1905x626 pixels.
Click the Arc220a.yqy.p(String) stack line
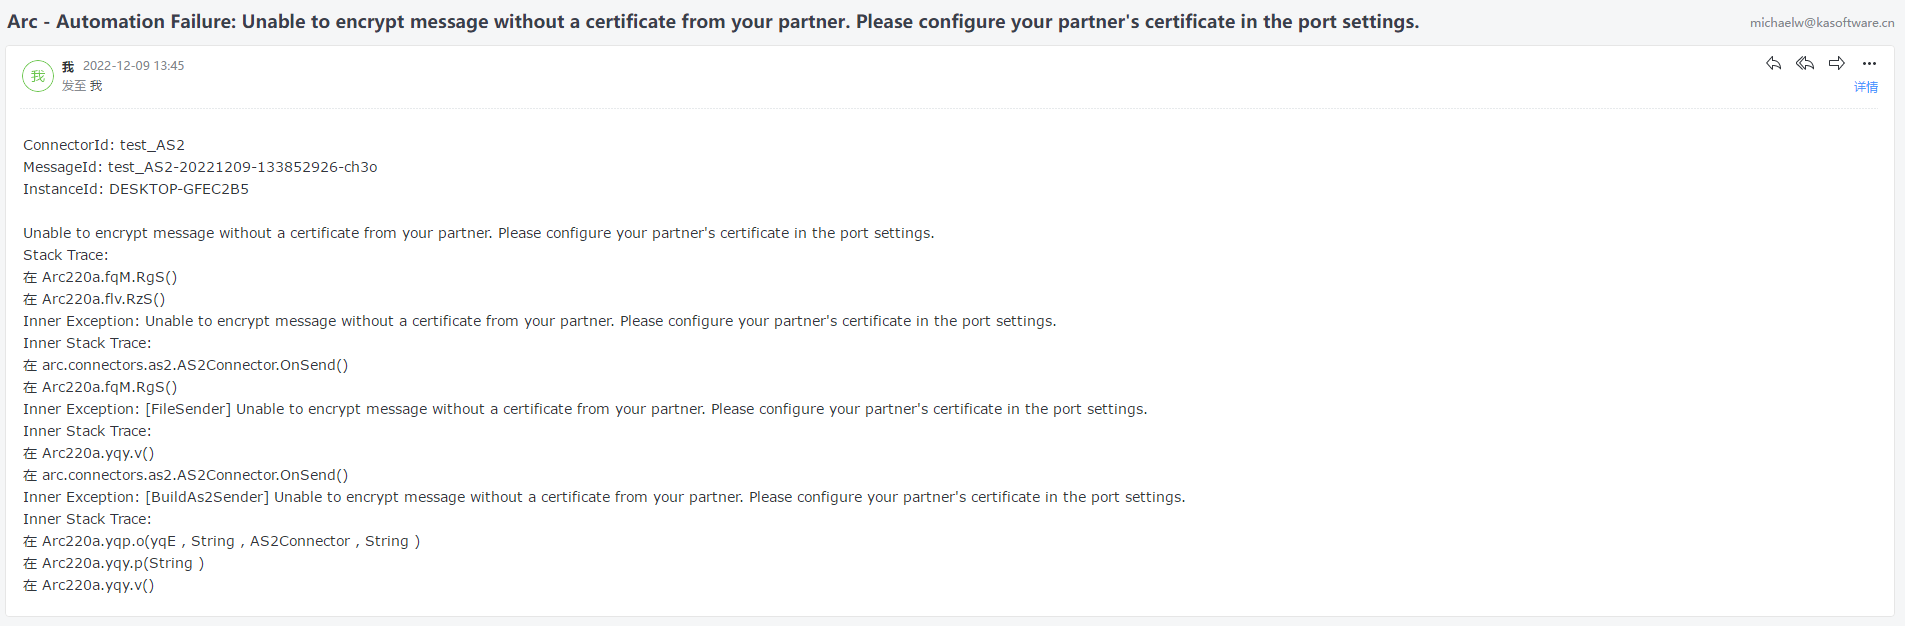(113, 563)
